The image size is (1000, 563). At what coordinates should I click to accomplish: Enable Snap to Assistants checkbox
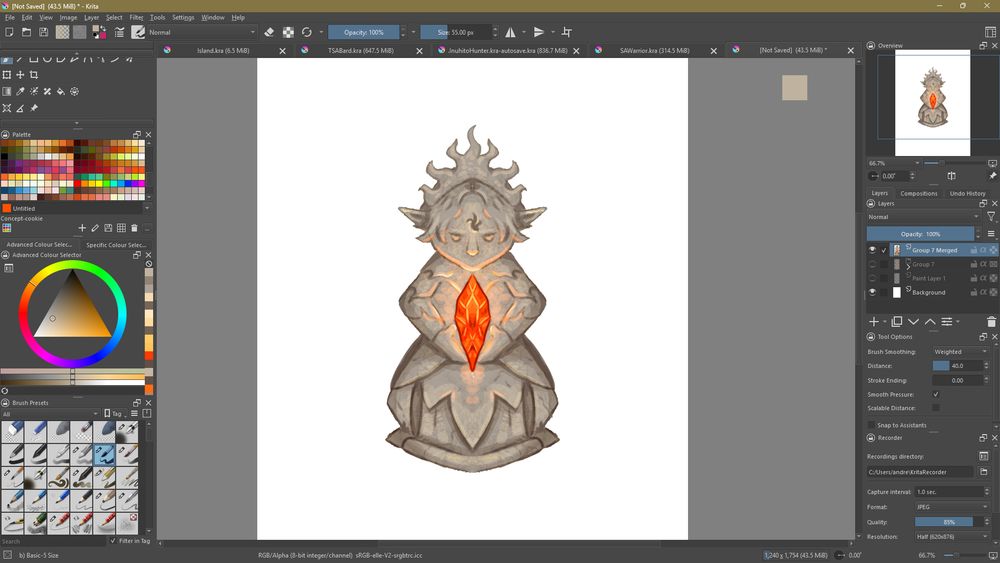pyautogui.click(x=871, y=425)
